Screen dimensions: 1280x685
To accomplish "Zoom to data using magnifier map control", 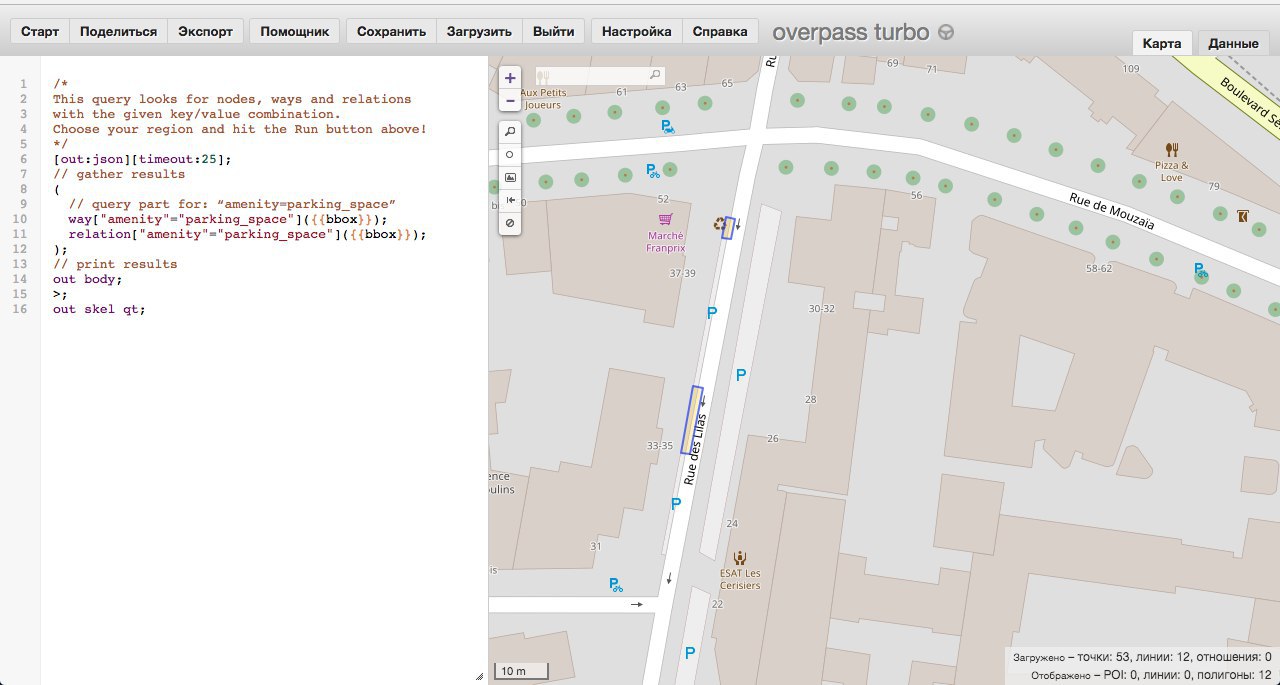I will (x=510, y=131).
